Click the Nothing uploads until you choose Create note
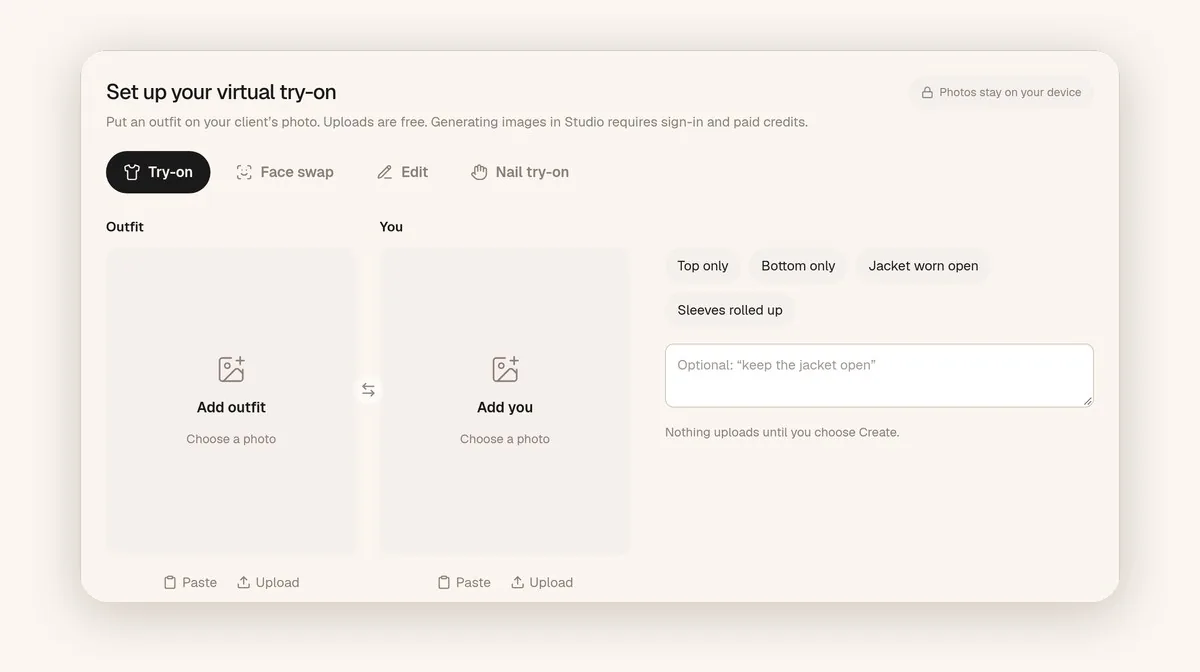The height and width of the screenshot is (672, 1200). tap(782, 432)
